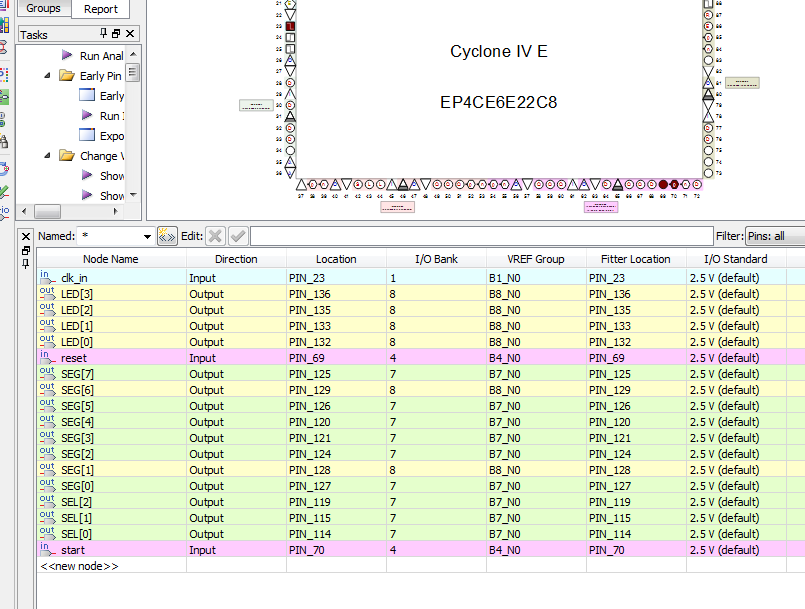Select the LED[3] node name
This screenshot has width=805, height=609.
[x=77, y=294]
